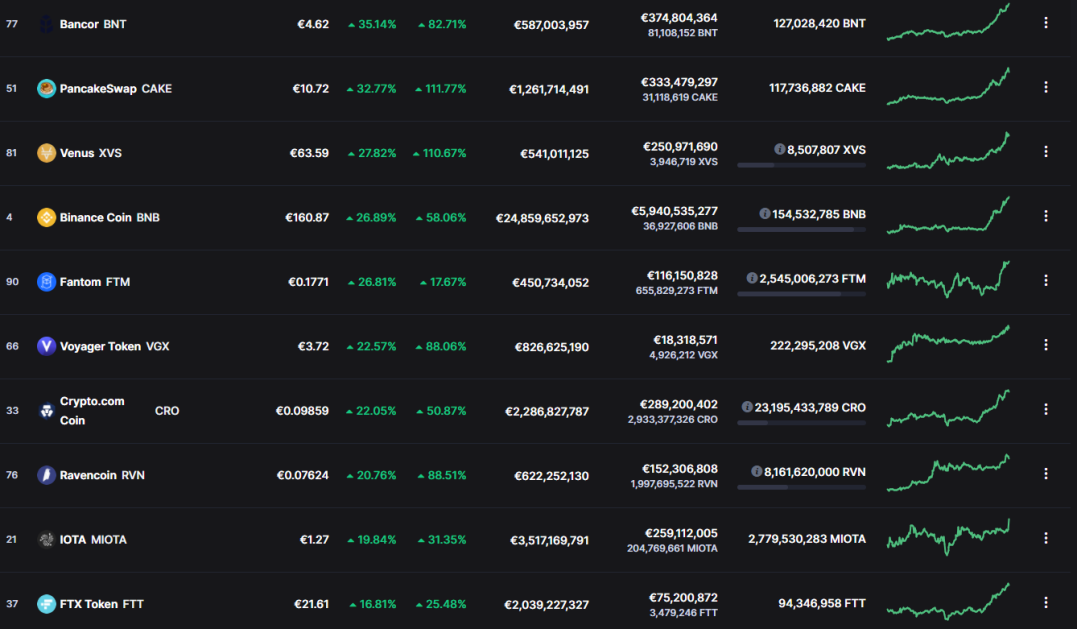Click Ravencoin price €0.07624
1077x629 pixels.
[303, 475]
